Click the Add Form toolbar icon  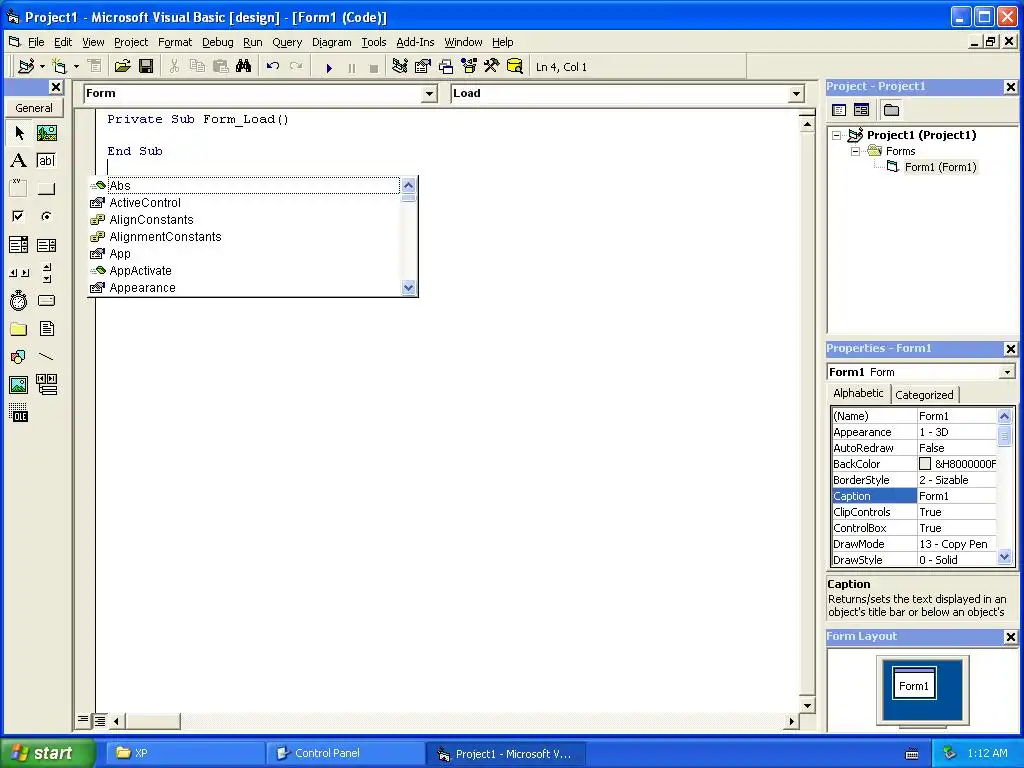tap(59, 67)
